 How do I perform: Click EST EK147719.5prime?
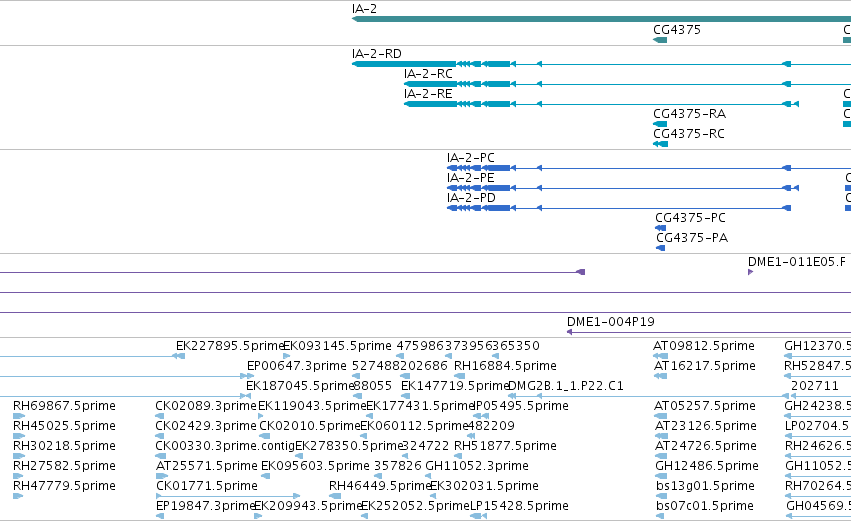[455, 386]
